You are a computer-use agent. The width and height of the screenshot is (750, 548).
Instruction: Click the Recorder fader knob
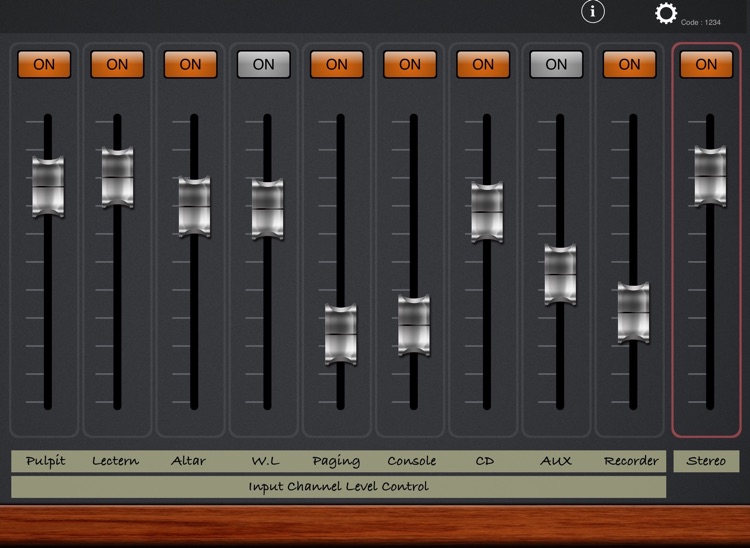coord(633,313)
